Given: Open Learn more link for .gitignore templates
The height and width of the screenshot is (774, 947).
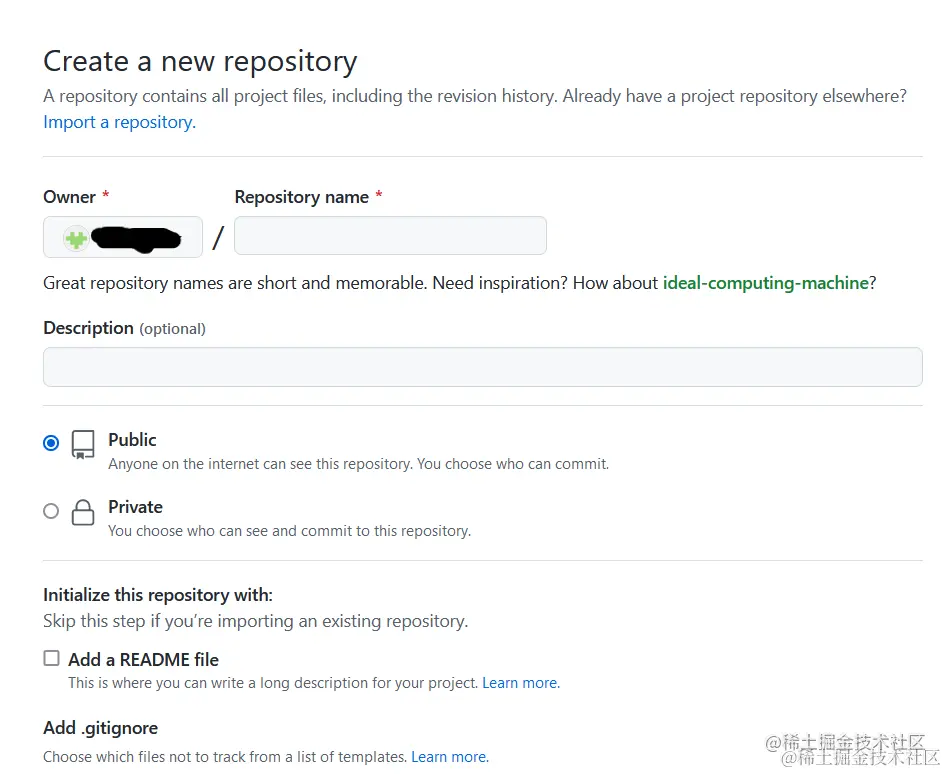Looking at the screenshot, I should [449, 757].
